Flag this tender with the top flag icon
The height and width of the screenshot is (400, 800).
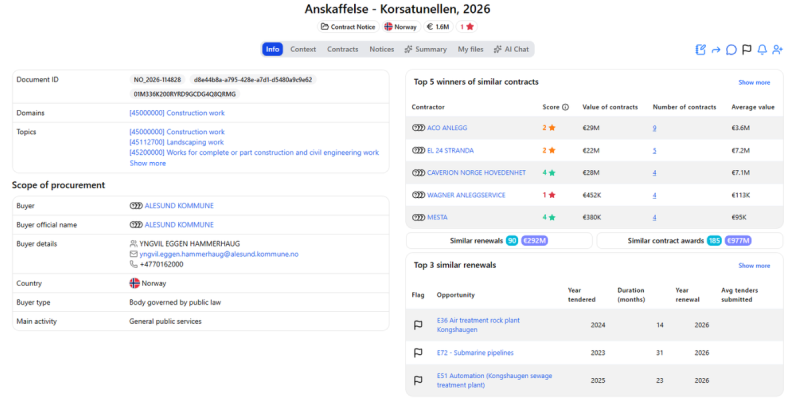tap(746, 49)
